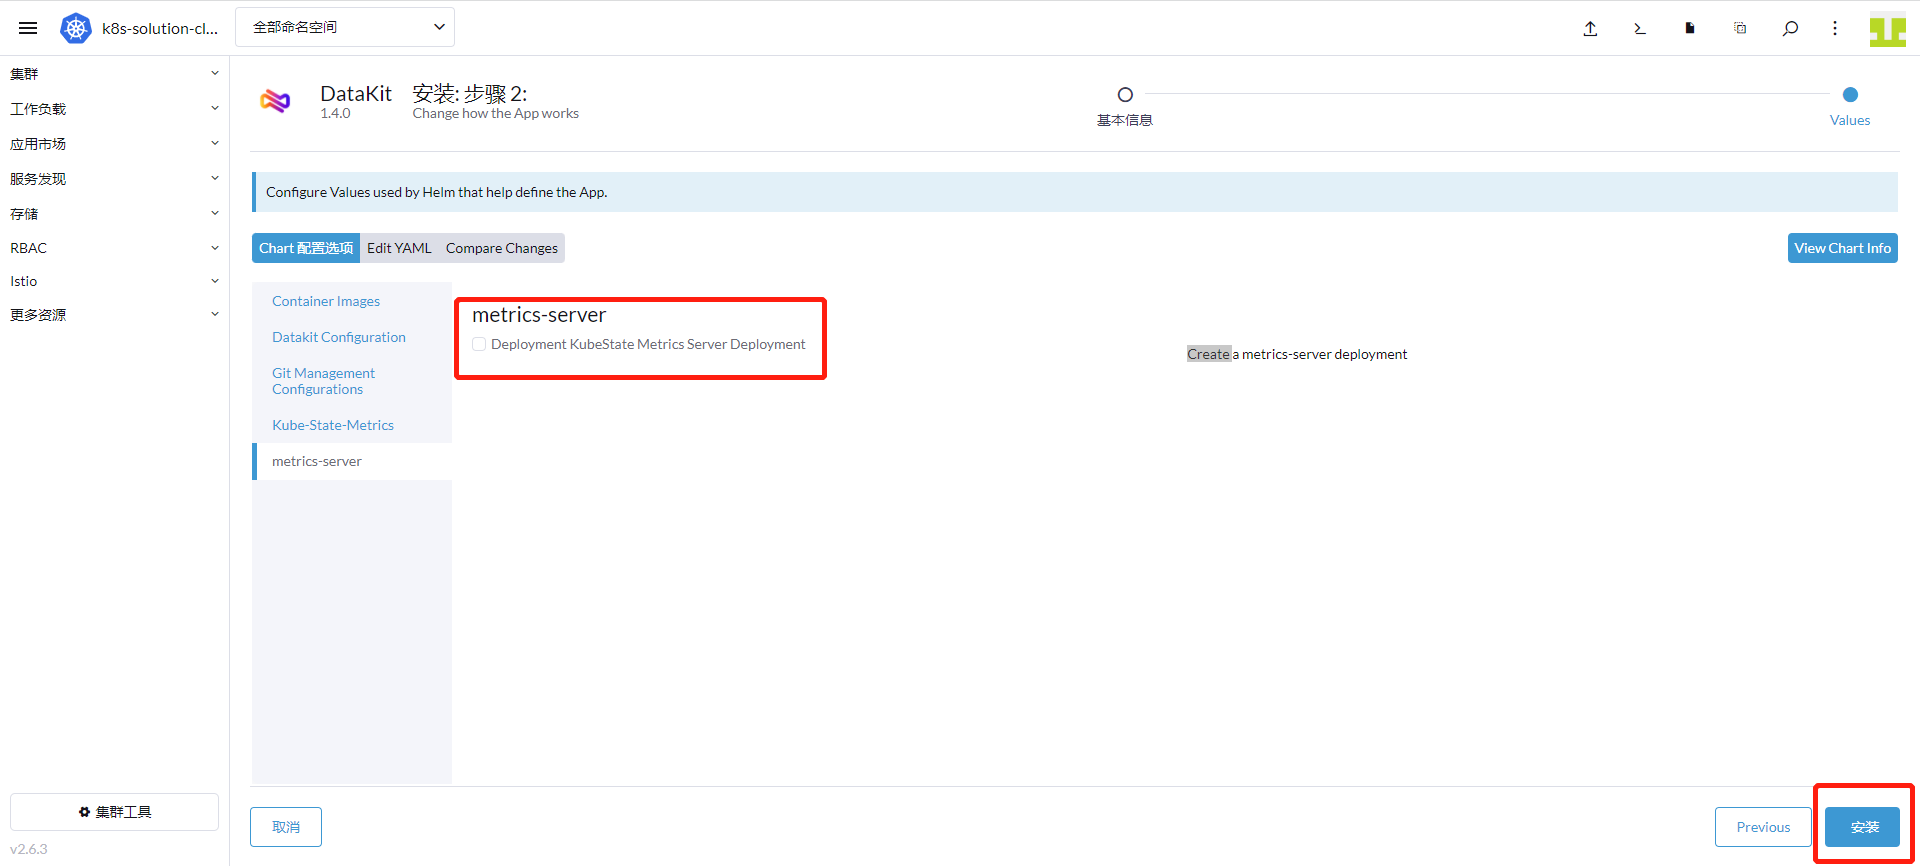
Task: Select Kube-State-Metrics in the chart sections
Action: point(333,425)
